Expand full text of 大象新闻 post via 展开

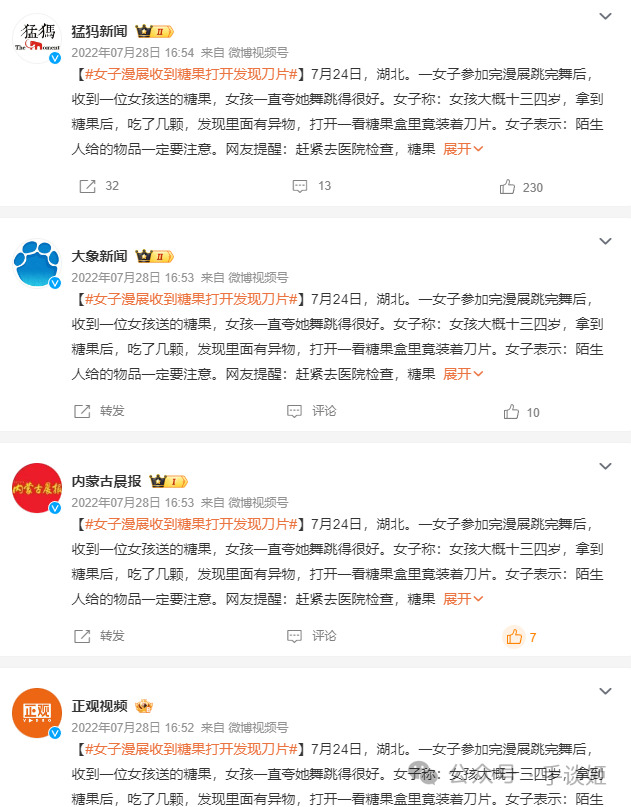[x=463, y=374]
